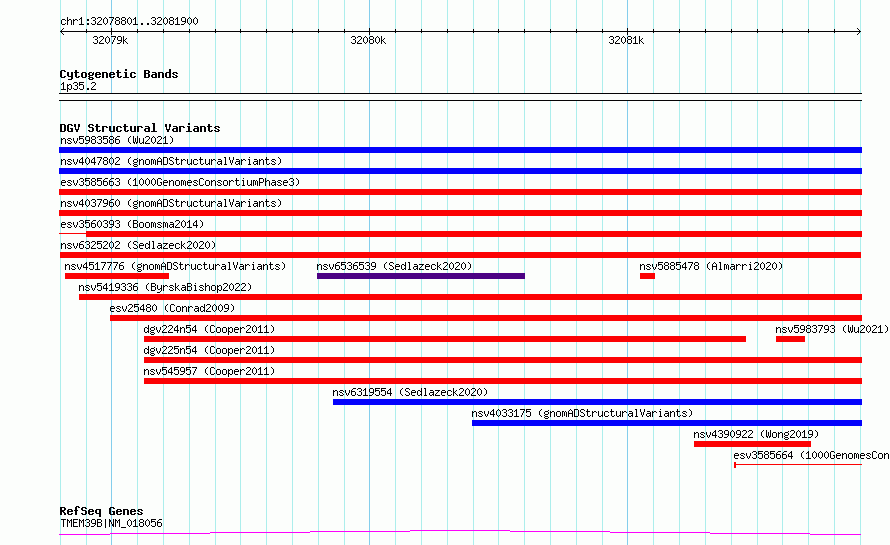Open nsv4047802 (gnomADStructuralVariants) label
The height and width of the screenshot is (545, 890).
pyautogui.click(x=171, y=161)
